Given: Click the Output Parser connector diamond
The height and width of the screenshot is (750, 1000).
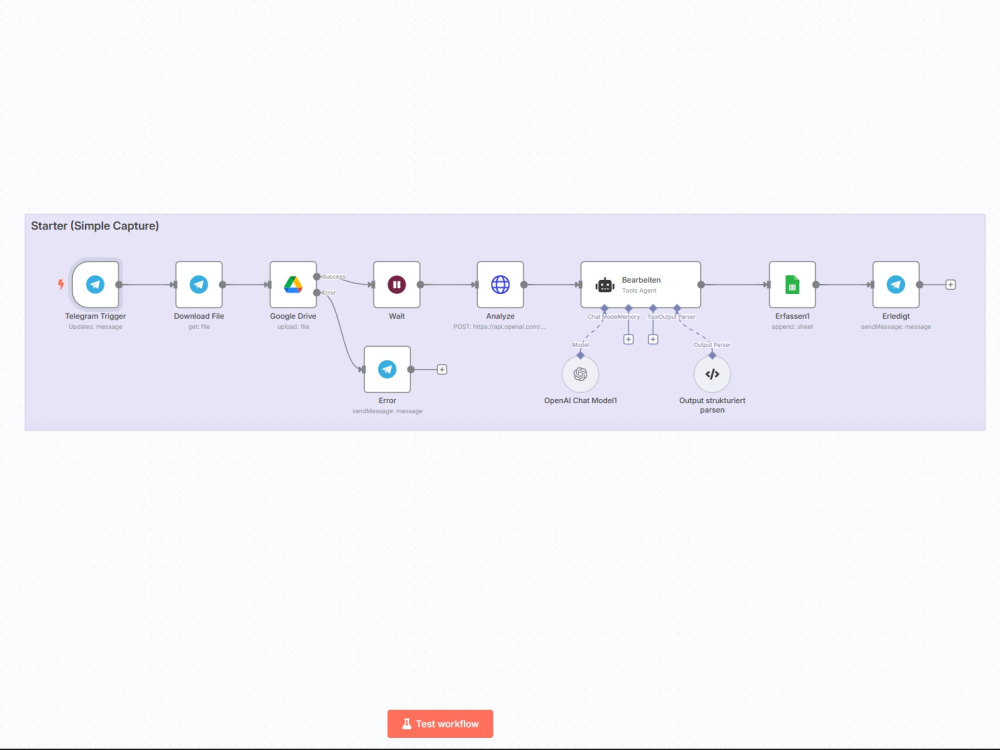Looking at the screenshot, I should [x=676, y=307].
